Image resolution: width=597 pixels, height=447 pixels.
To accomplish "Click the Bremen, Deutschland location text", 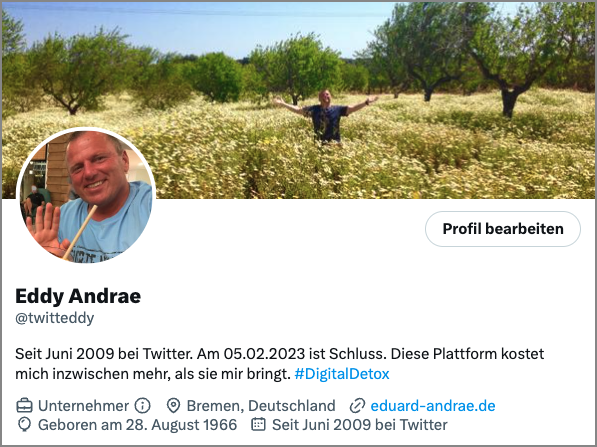I will 261,406.
